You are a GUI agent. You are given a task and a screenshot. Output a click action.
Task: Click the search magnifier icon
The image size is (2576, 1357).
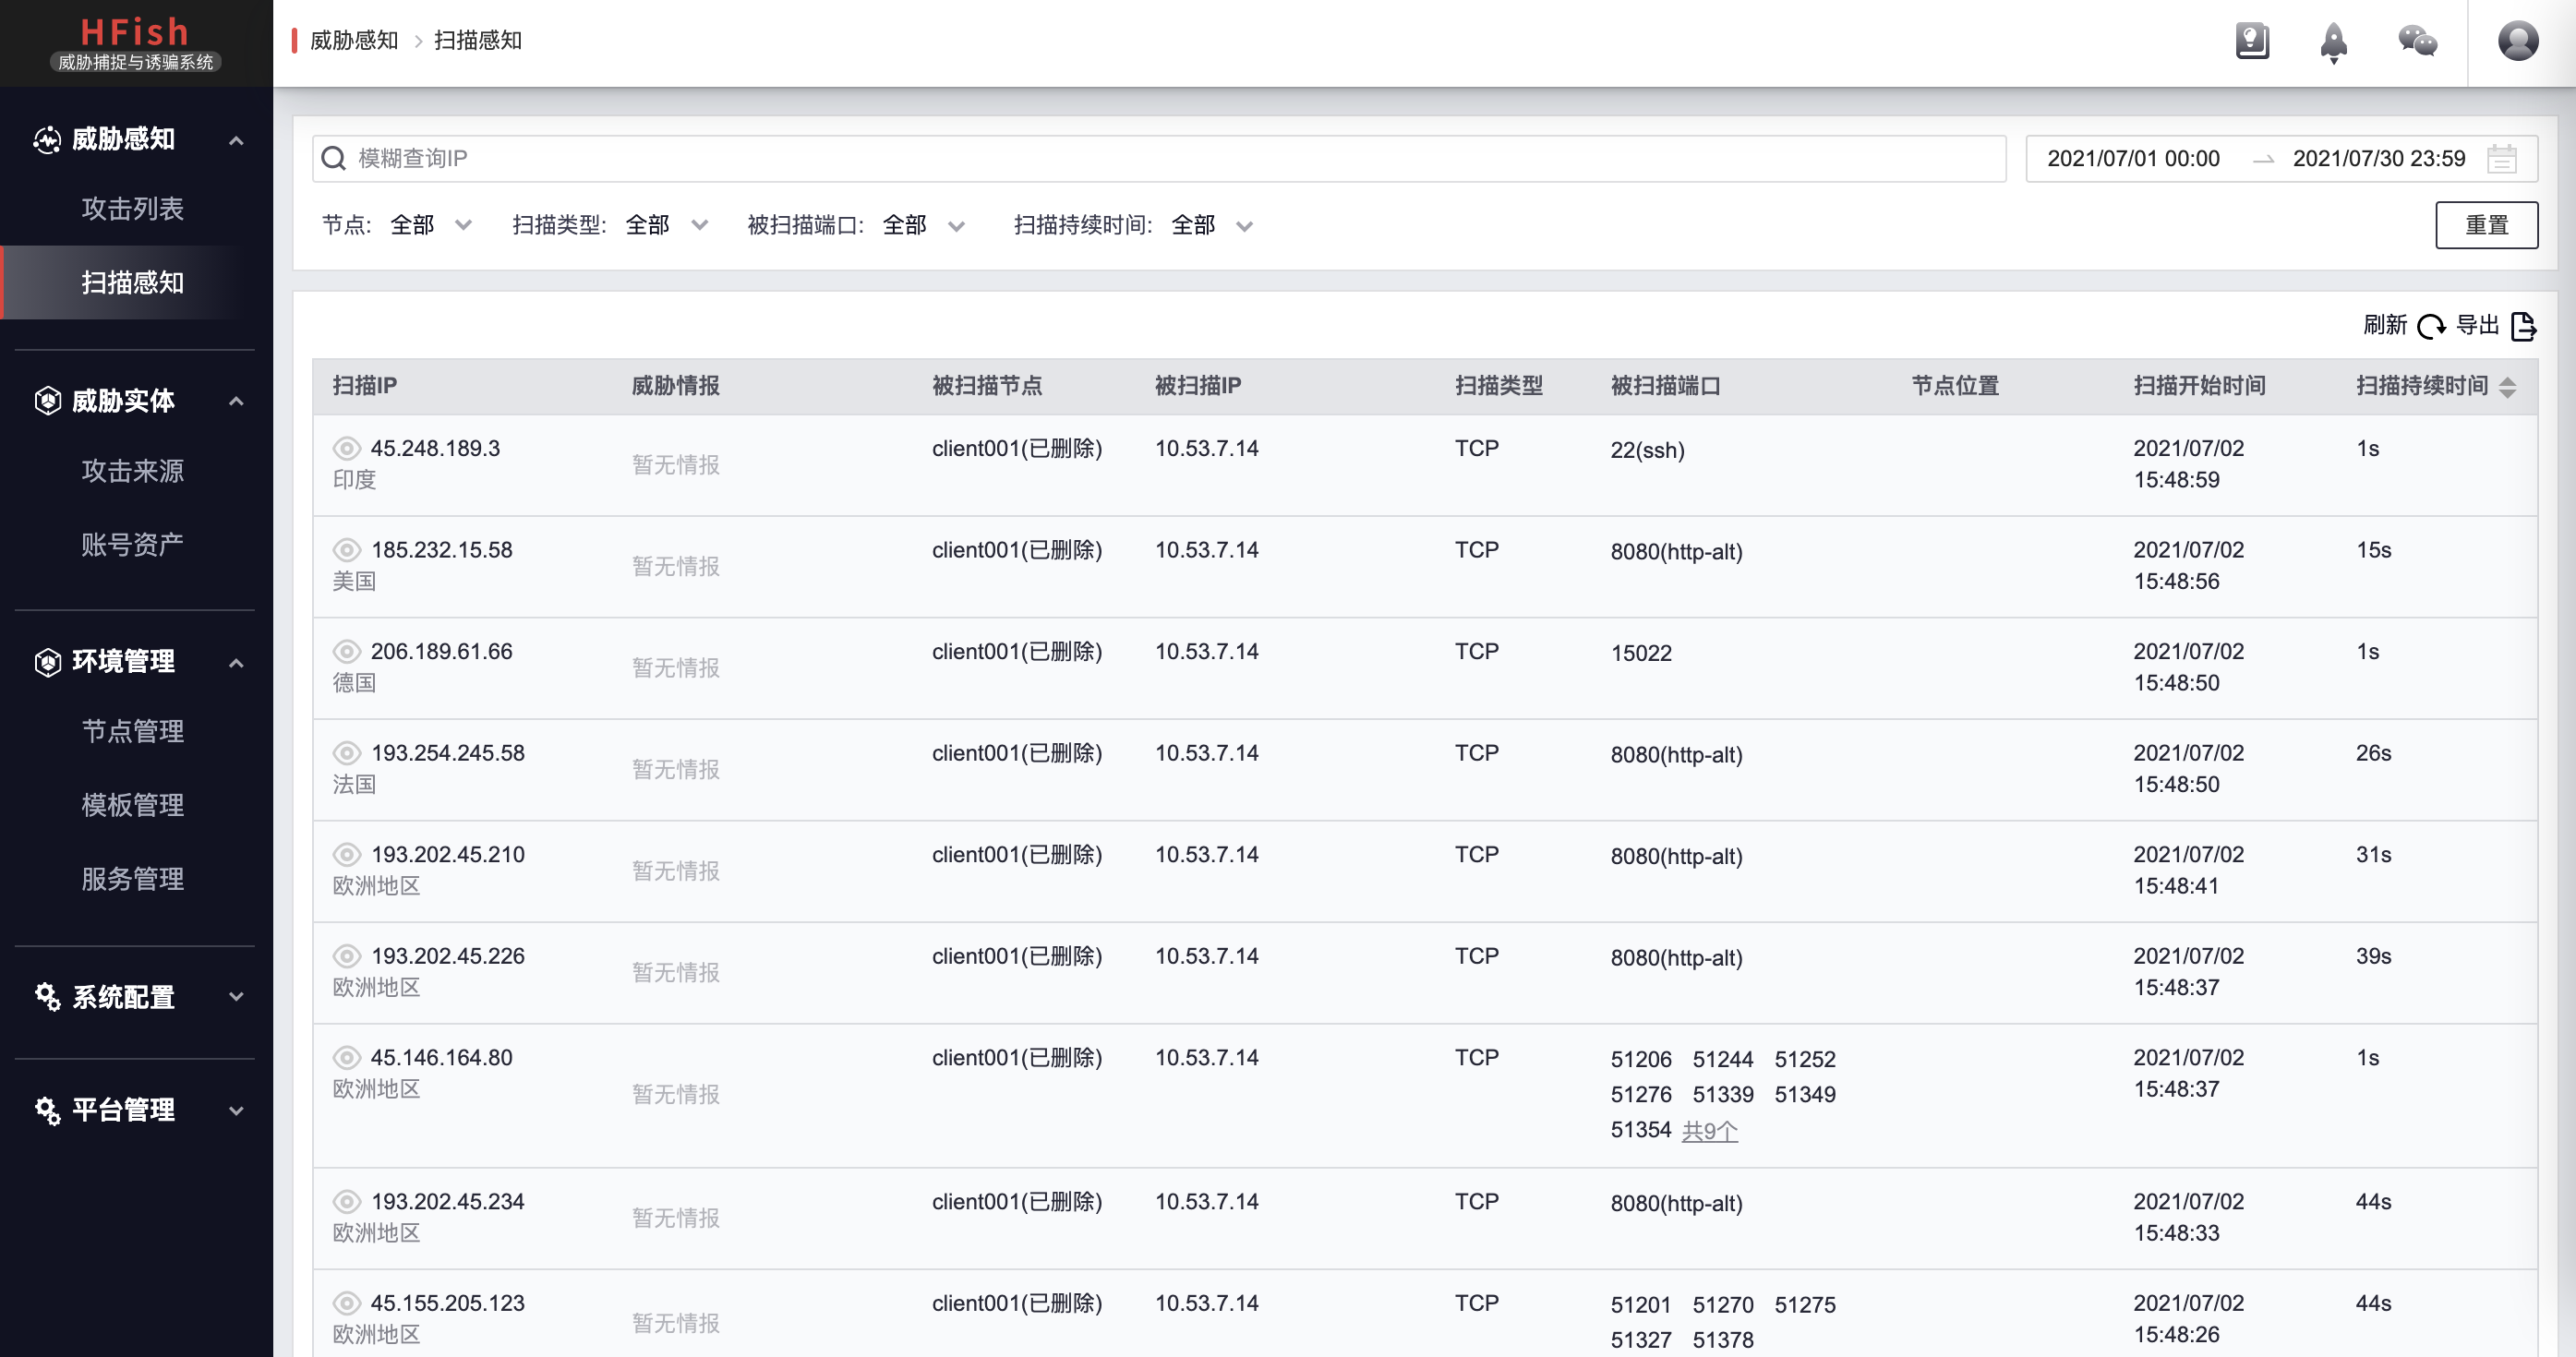click(x=334, y=158)
